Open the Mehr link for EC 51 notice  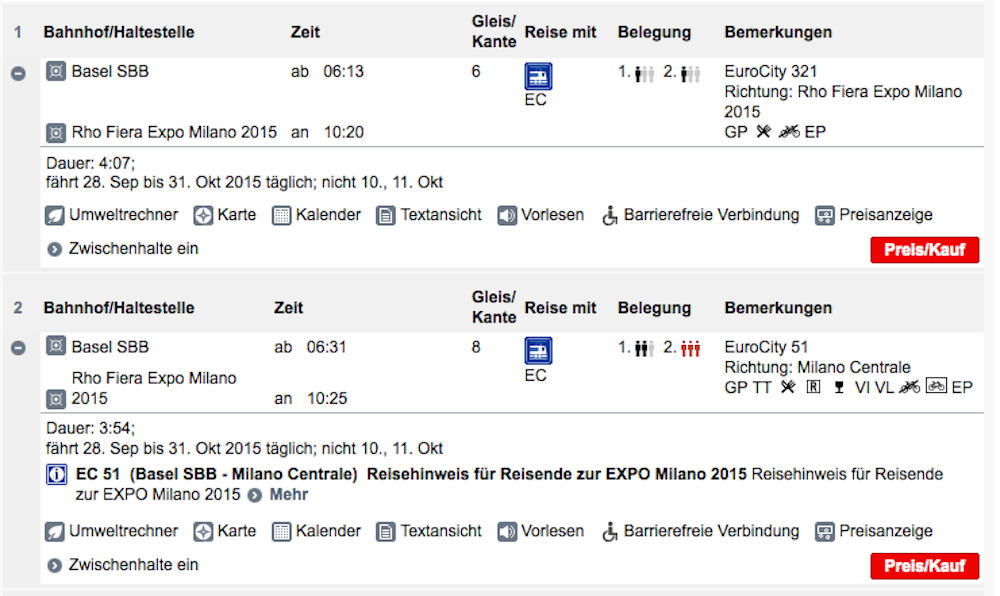click(x=288, y=495)
